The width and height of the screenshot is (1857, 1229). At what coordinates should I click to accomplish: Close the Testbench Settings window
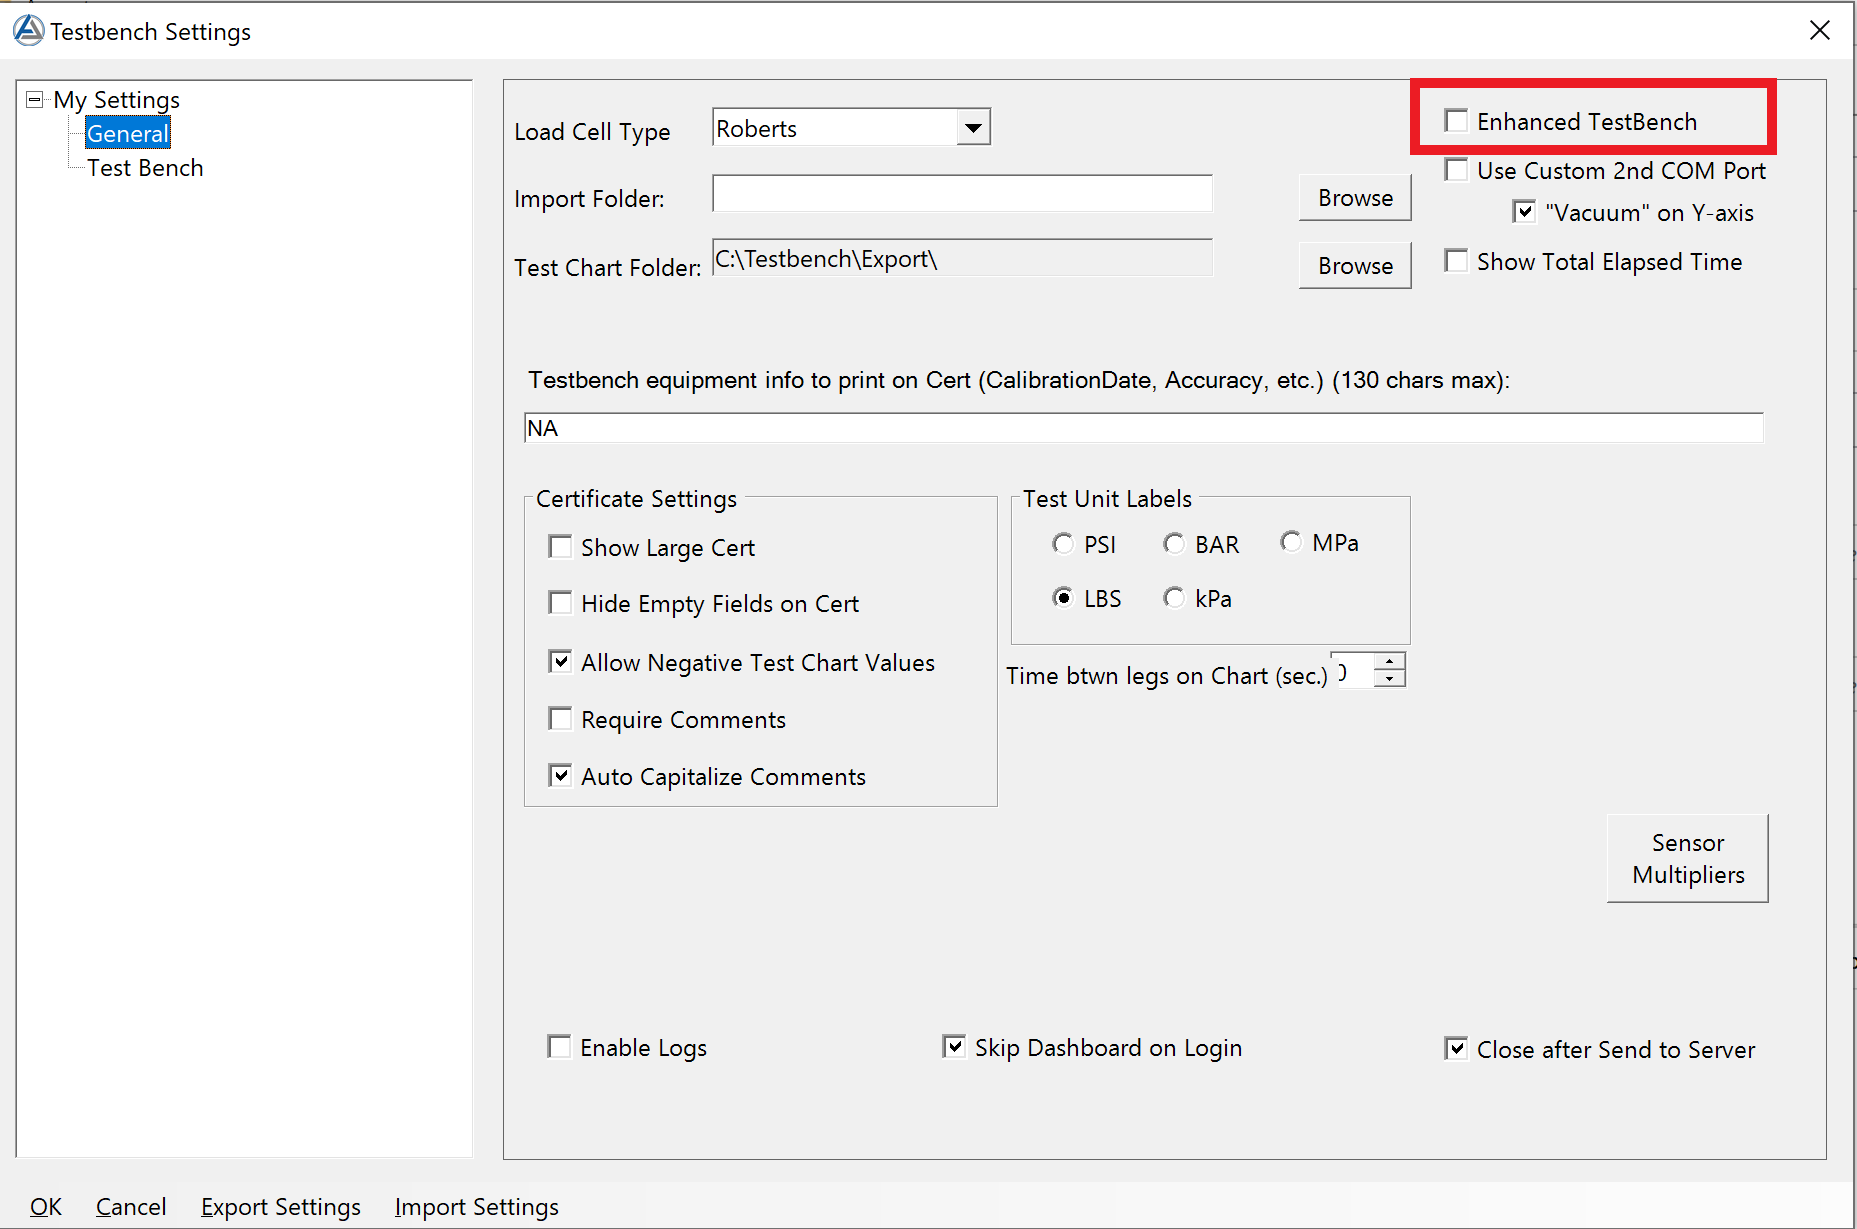[1819, 30]
